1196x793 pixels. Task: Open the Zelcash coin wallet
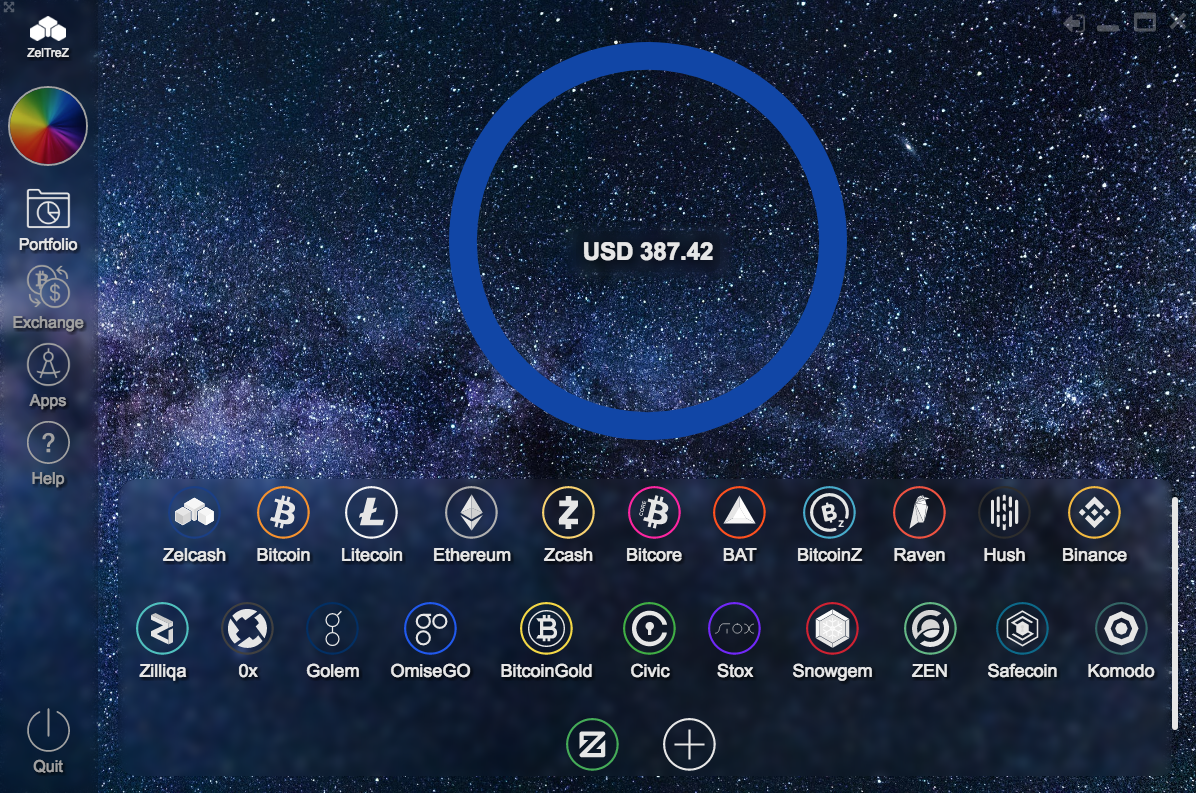click(x=194, y=526)
